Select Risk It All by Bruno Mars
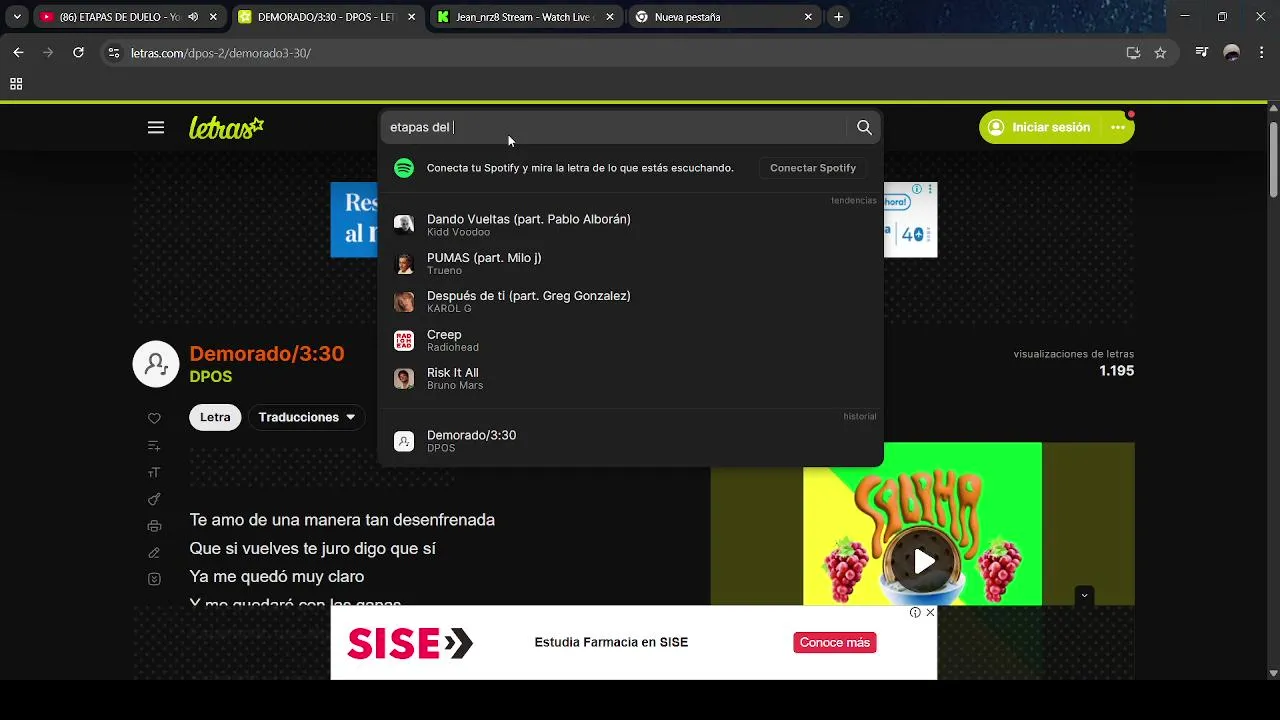The image size is (1280, 720). pos(631,378)
